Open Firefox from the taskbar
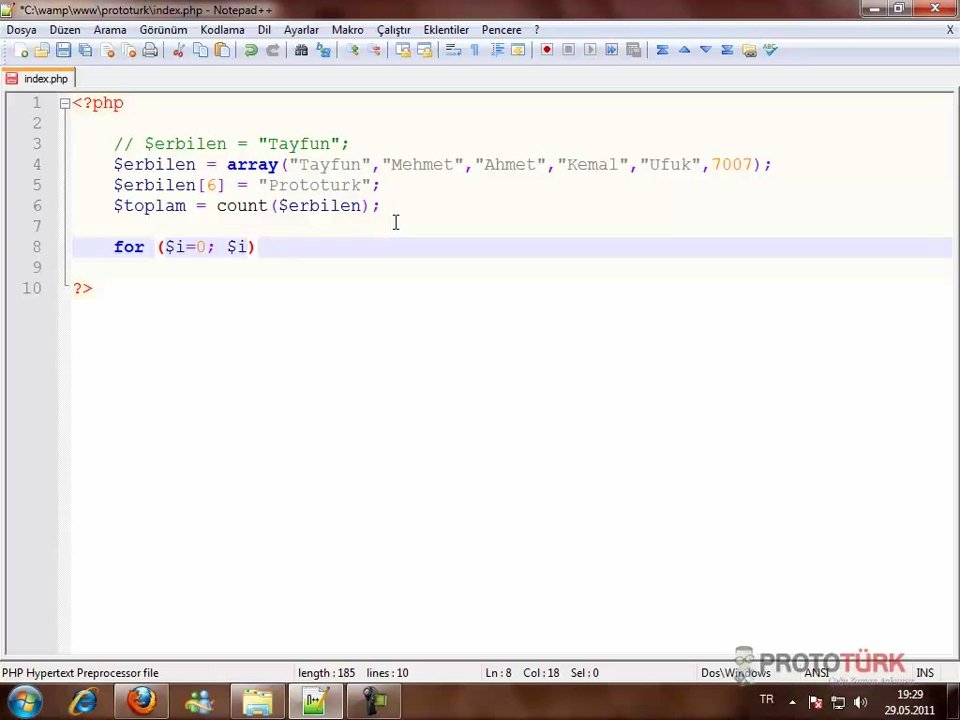The width and height of the screenshot is (960, 720). pyautogui.click(x=141, y=702)
